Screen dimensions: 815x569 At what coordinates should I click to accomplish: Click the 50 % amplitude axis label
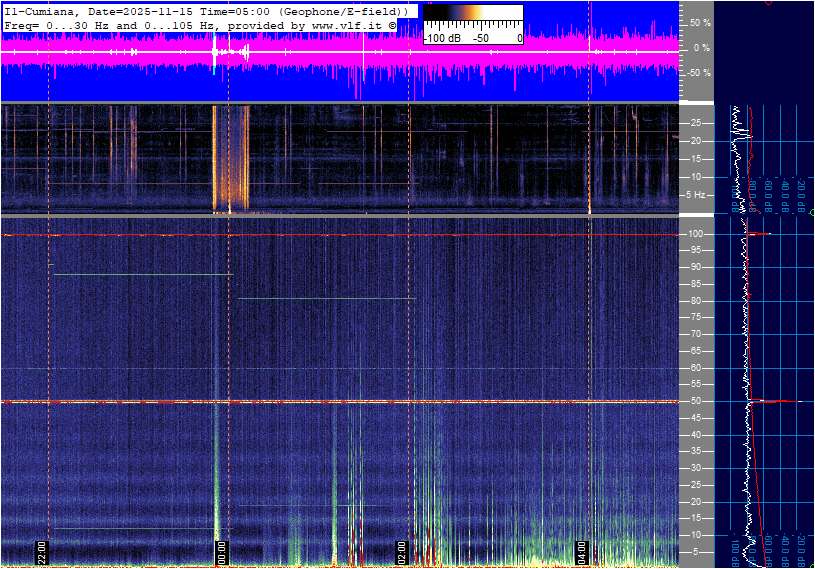tap(699, 22)
